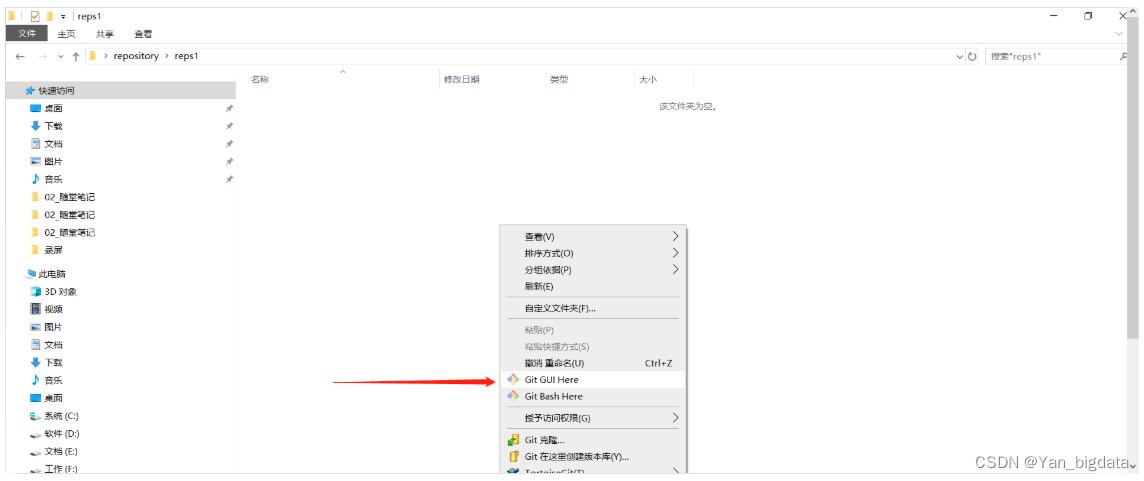Open the address bar history dropdown
The height and width of the screenshot is (481, 1144).
[959, 56]
